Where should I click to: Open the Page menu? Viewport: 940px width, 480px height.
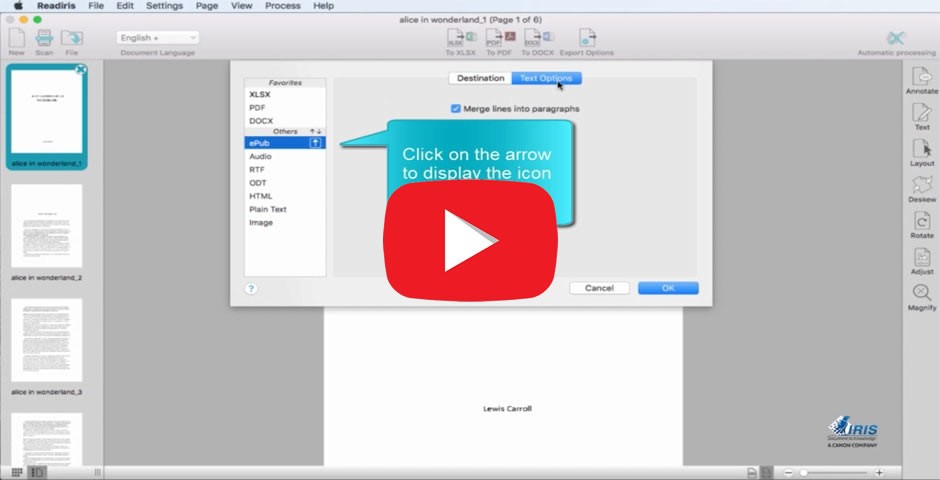coord(207,5)
